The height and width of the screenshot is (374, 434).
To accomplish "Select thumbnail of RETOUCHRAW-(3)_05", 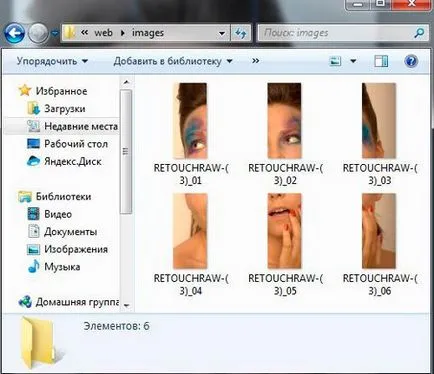I will coord(285,231).
